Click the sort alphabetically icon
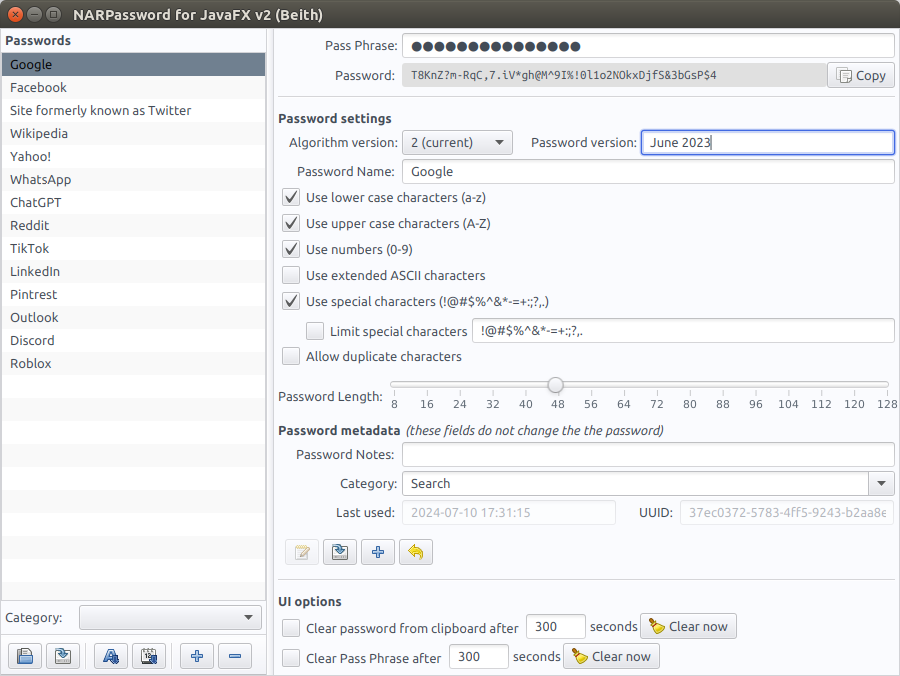Image resolution: width=900 pixels, height=676 pixels. [x=111, y=657]
